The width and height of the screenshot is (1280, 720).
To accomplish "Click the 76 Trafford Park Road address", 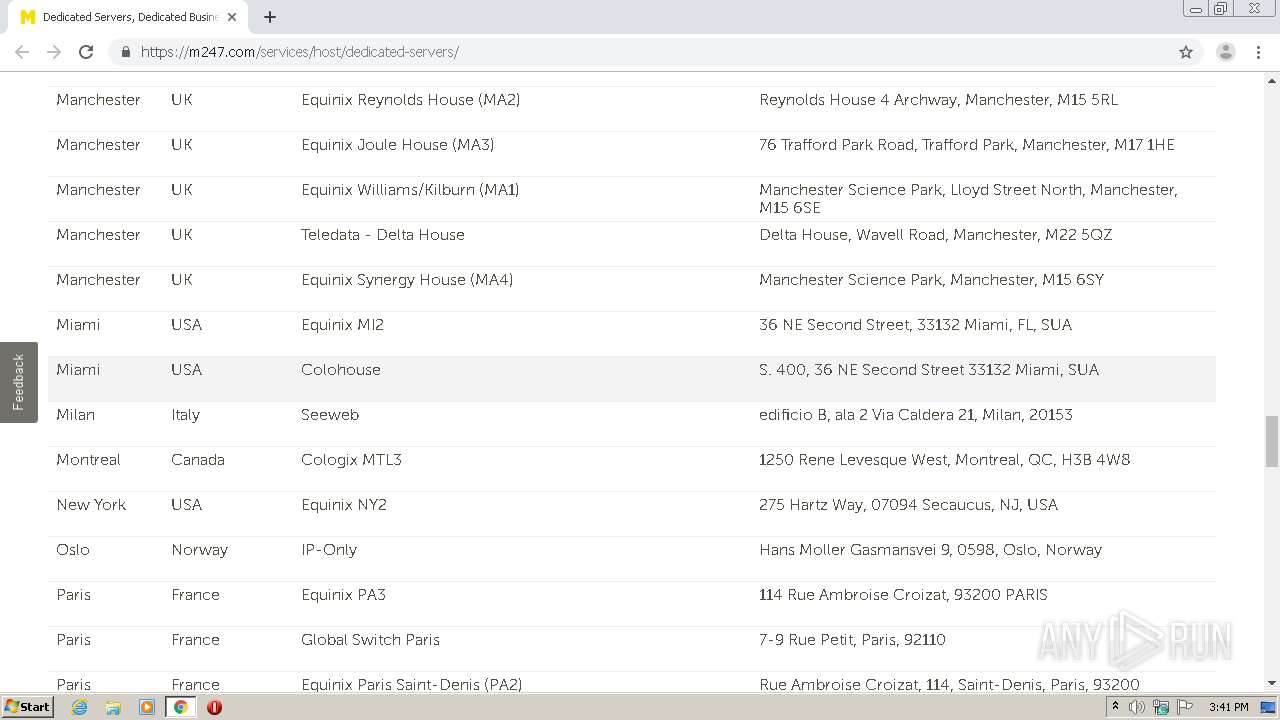I will (966, 145).
